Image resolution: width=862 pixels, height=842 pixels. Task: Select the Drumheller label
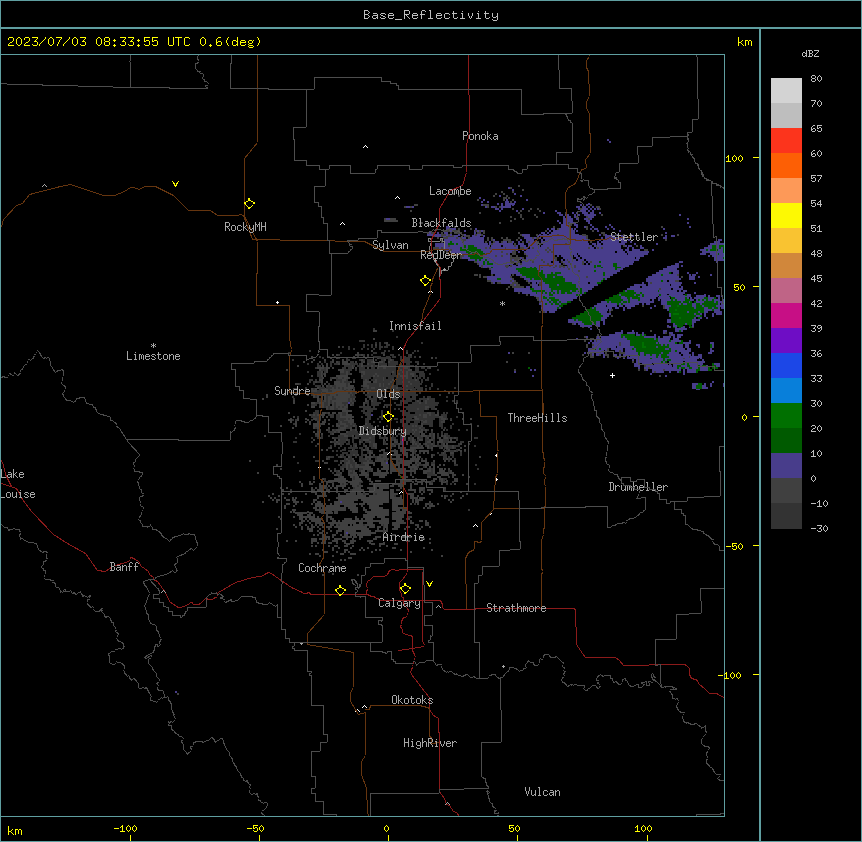pyautogui.click(x=638, y=487)
